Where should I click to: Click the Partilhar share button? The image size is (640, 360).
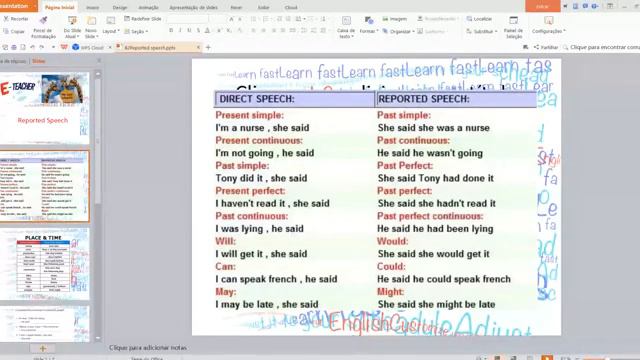(x=546, y=47)
